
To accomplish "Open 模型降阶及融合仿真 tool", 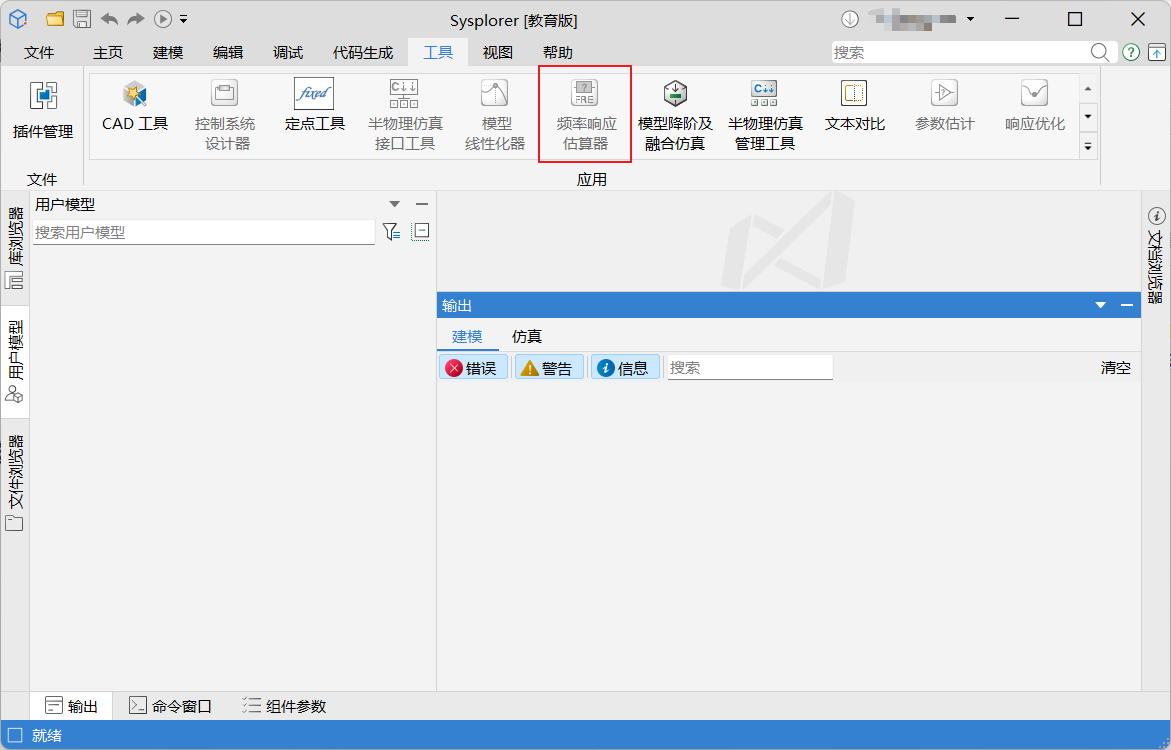I will [675, 115].
